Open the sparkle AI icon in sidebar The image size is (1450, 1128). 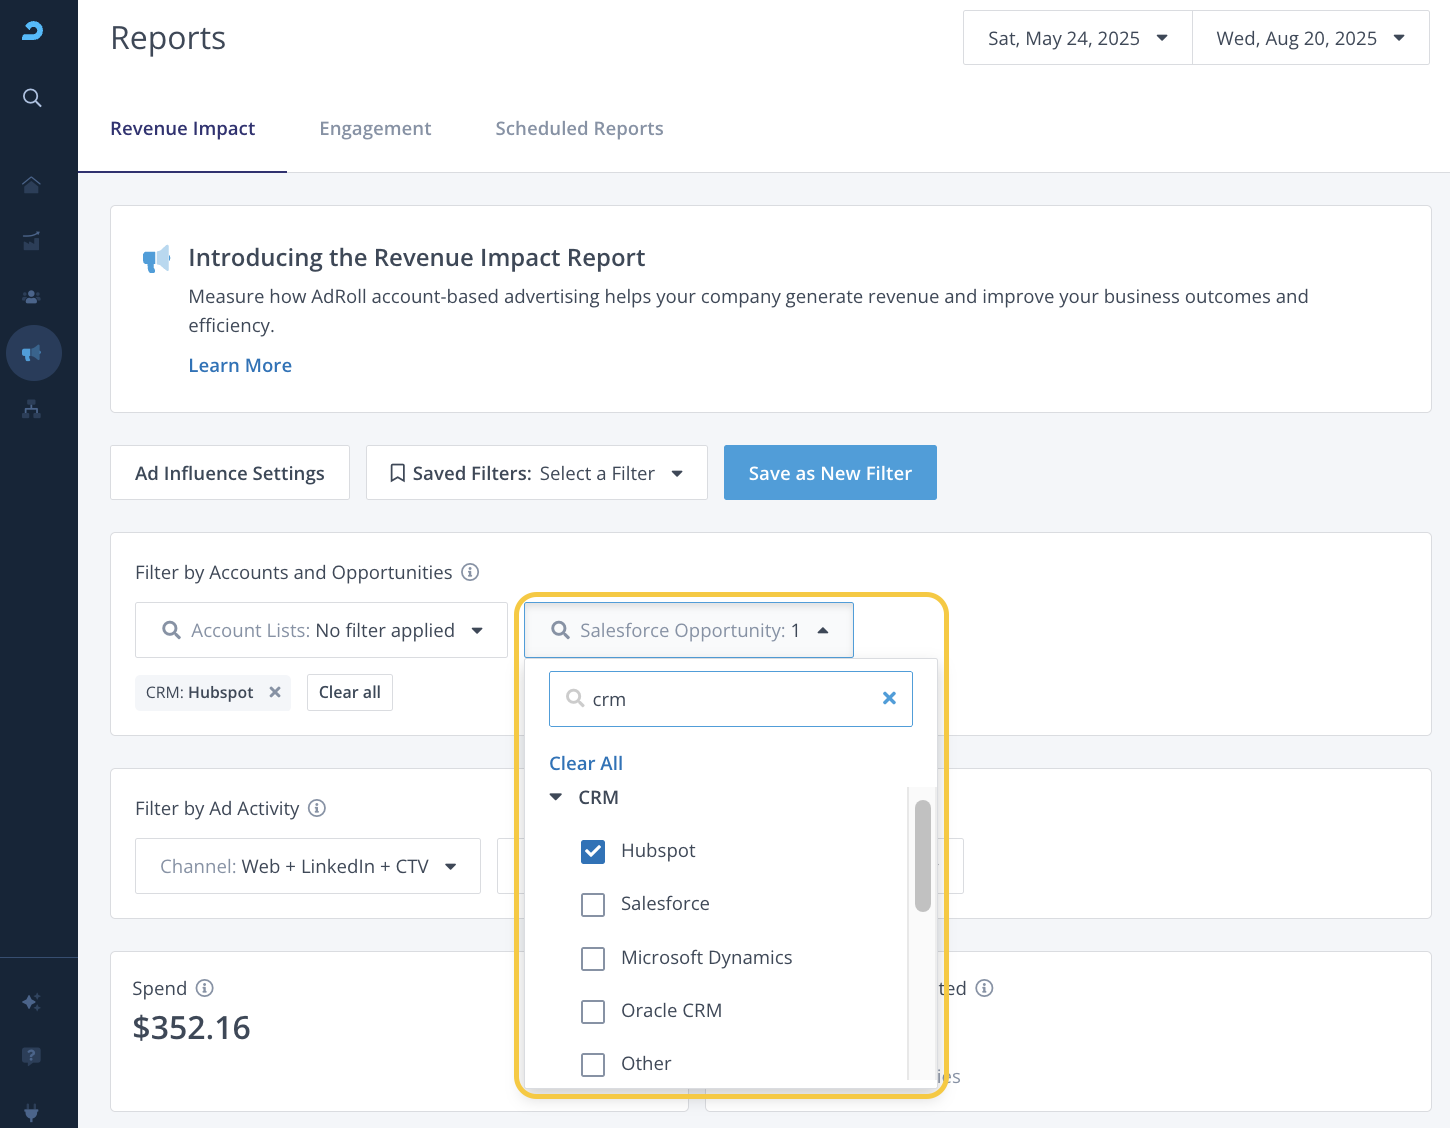pos(32,1002)
